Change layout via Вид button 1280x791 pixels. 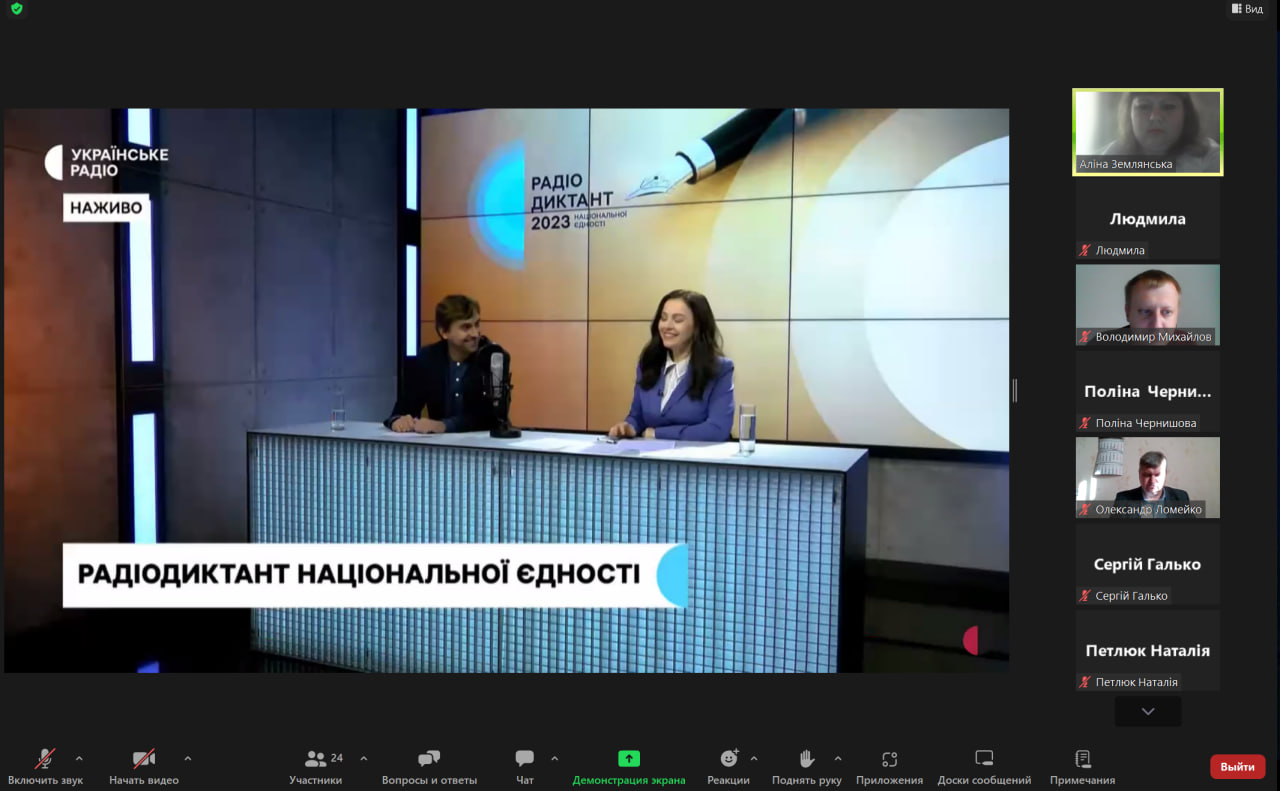[1247, 9]
